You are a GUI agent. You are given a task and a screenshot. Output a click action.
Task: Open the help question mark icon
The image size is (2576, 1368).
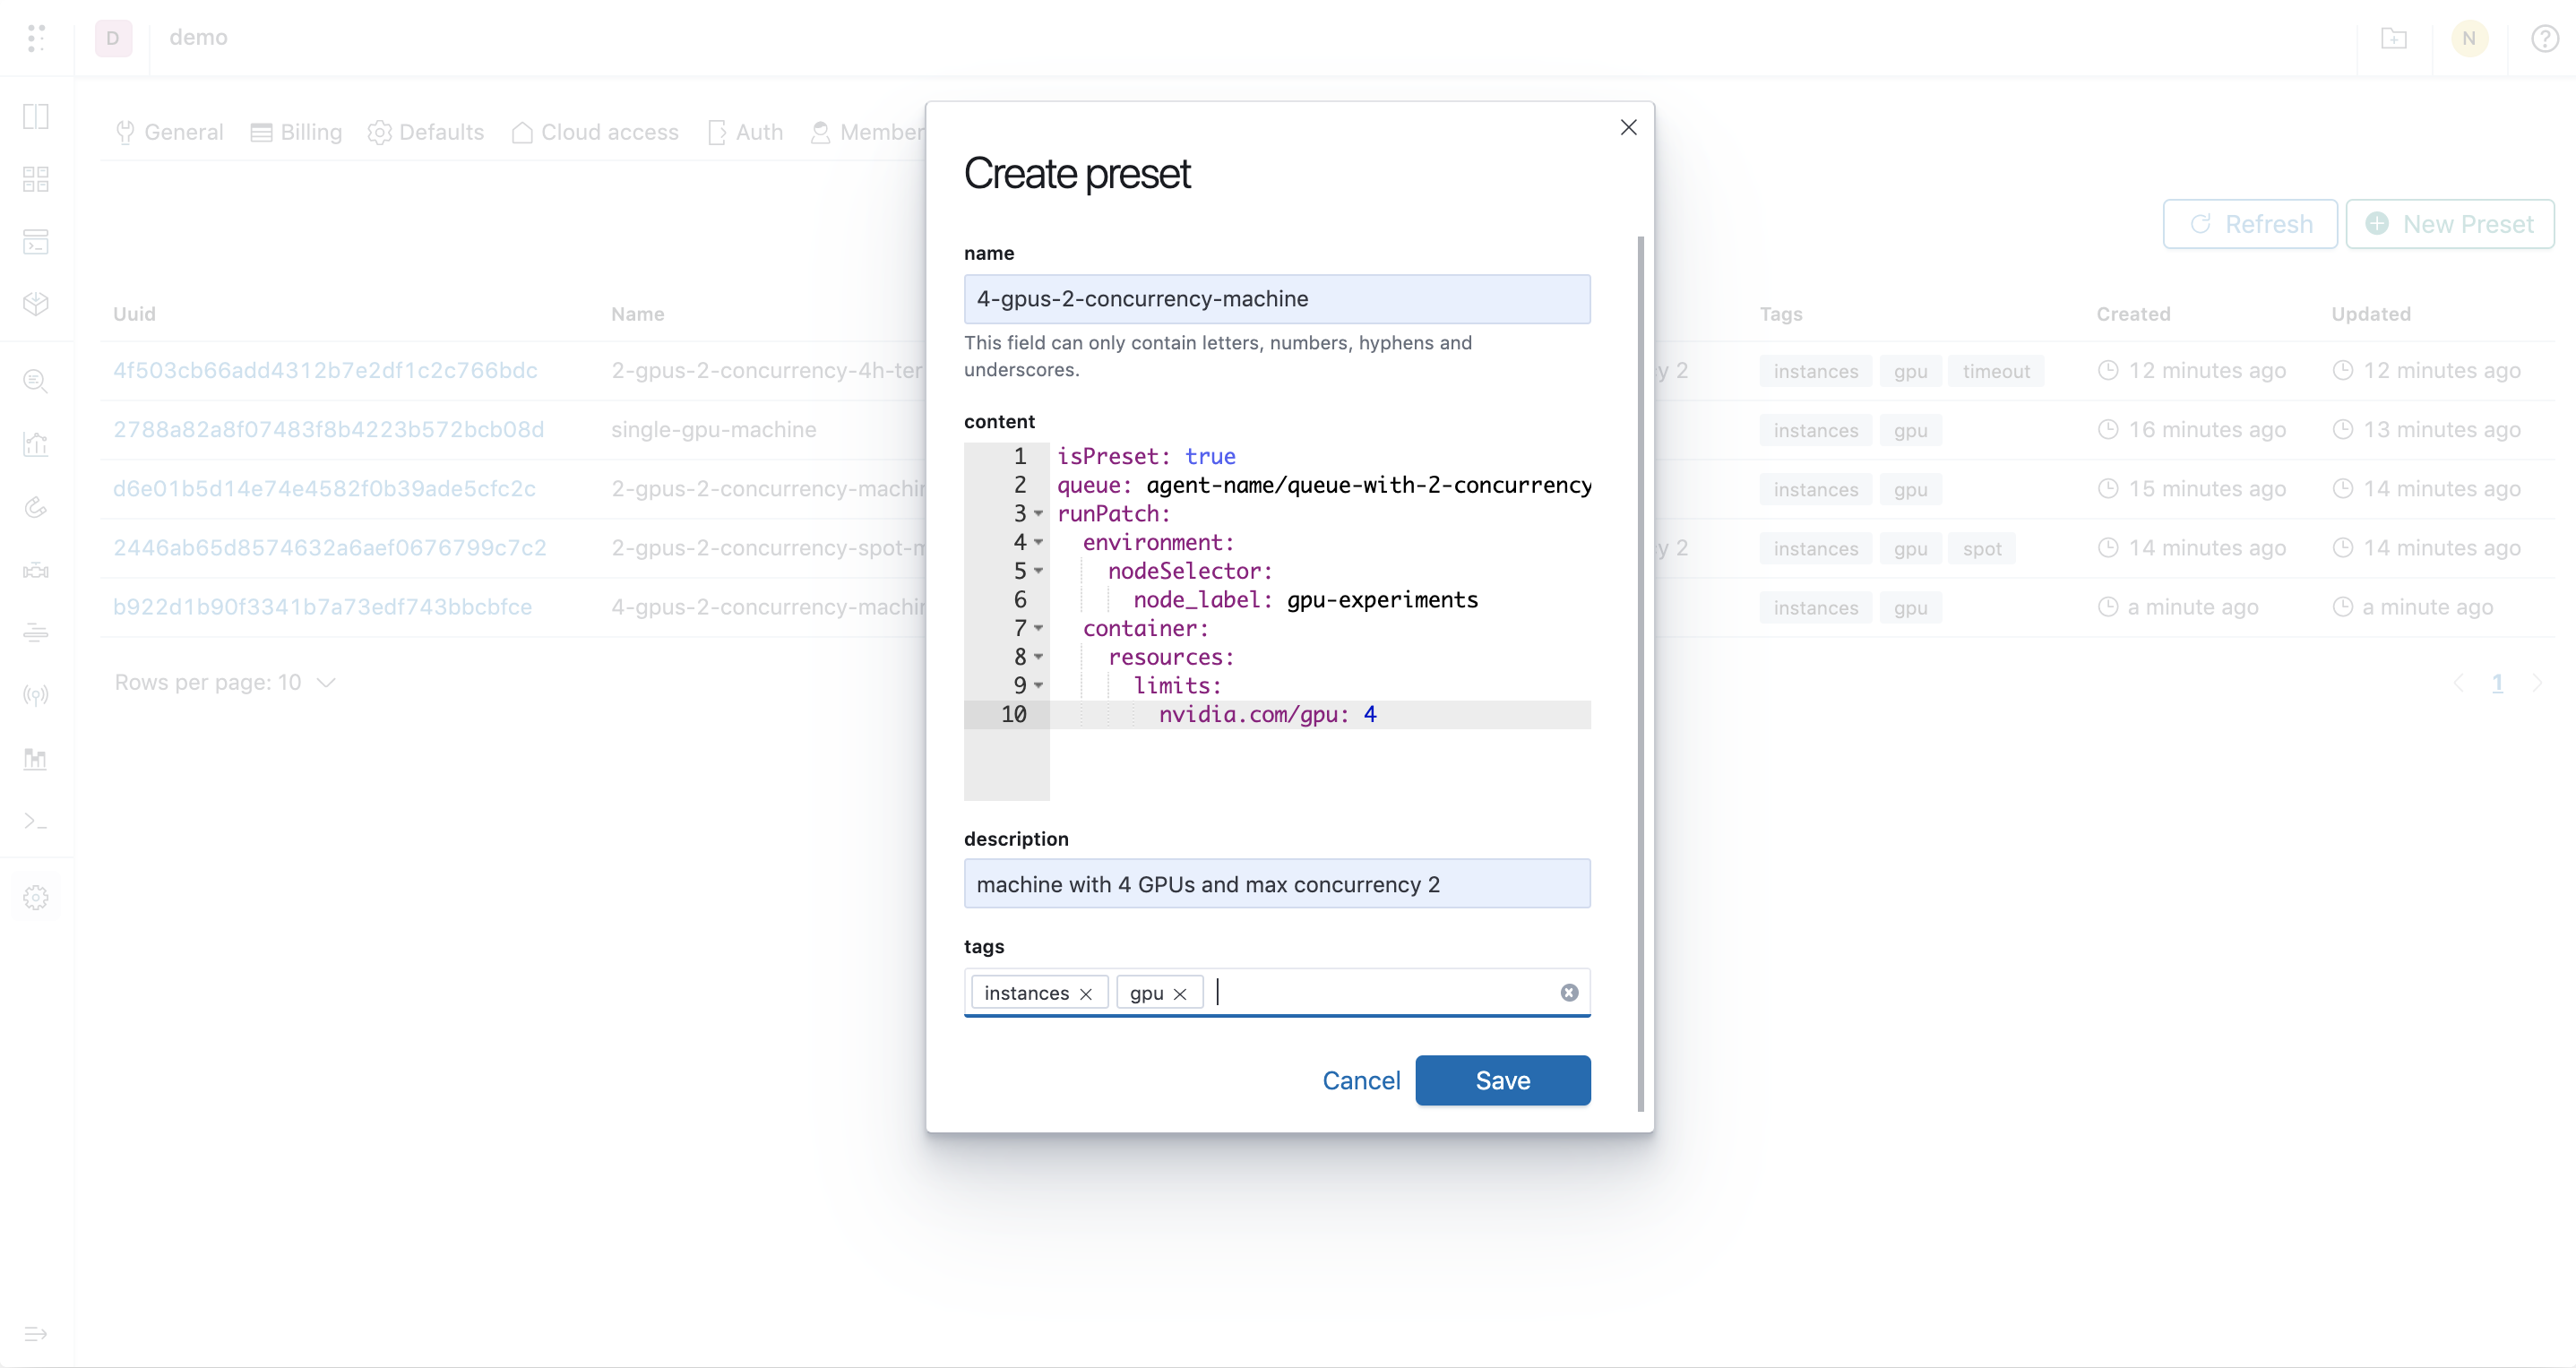coord(2544,38)
